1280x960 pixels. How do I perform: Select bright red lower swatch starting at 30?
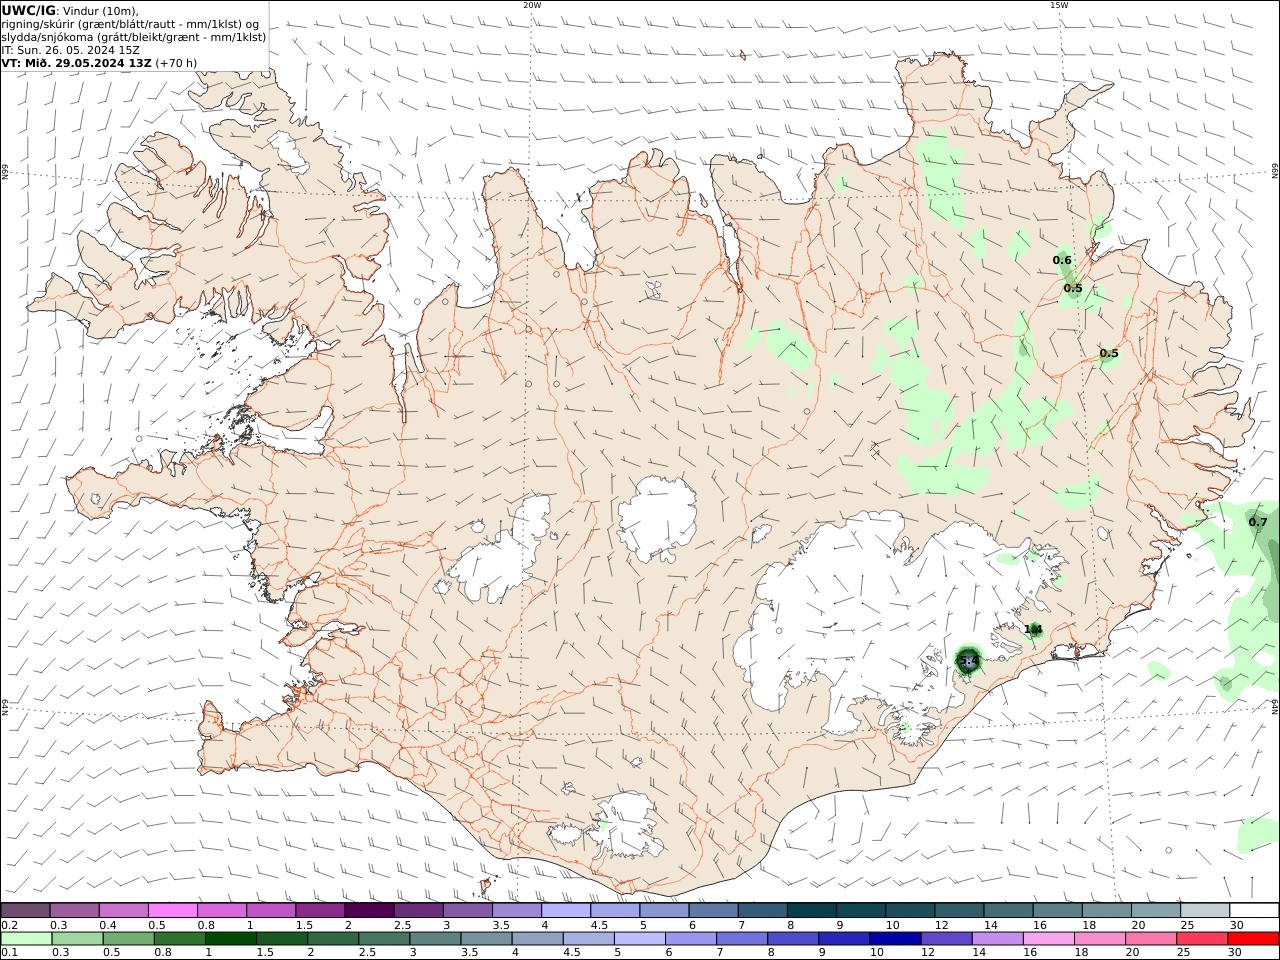coord(1253,939)
